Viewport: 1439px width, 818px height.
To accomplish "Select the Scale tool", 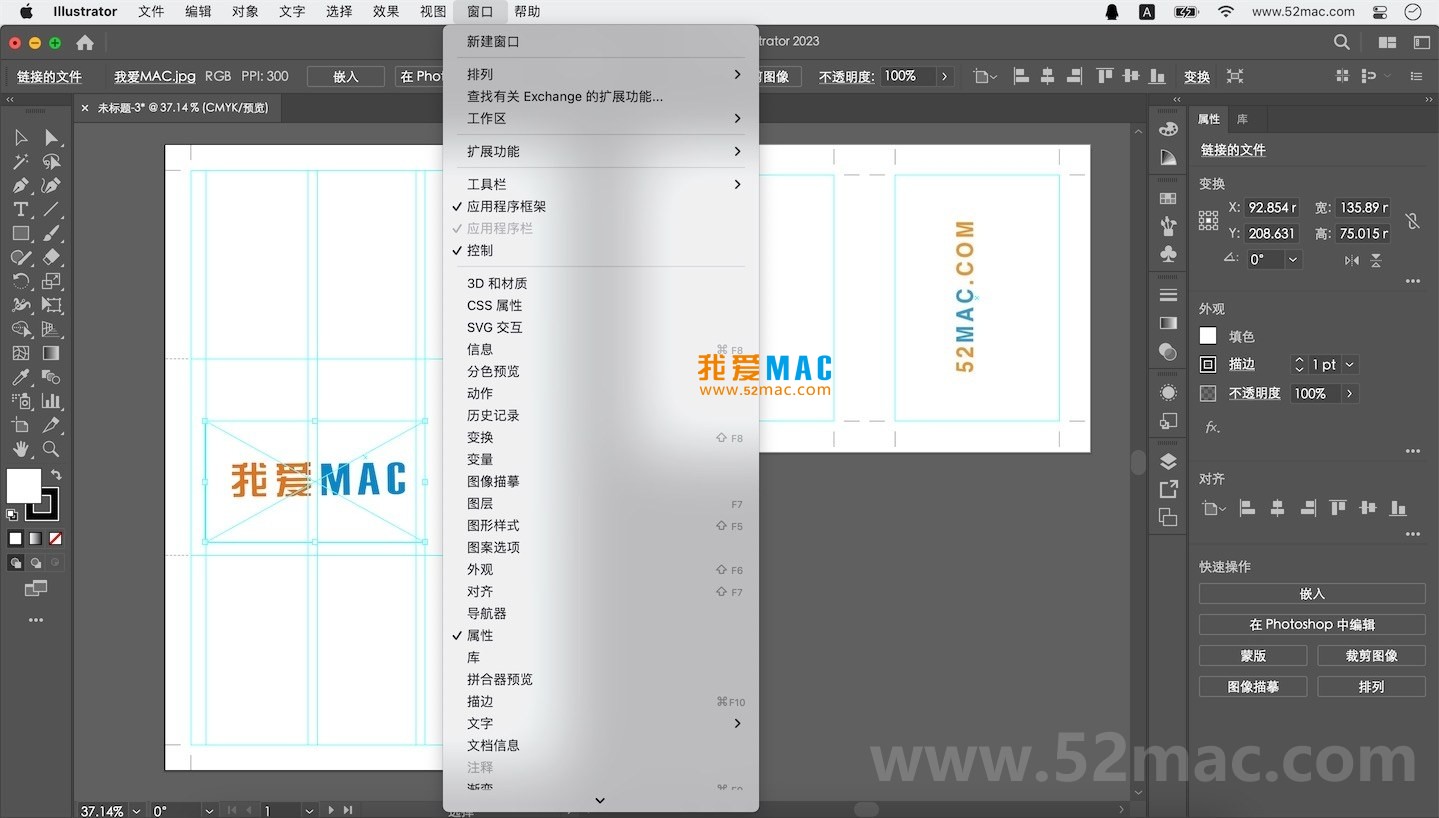I will 51,281.
